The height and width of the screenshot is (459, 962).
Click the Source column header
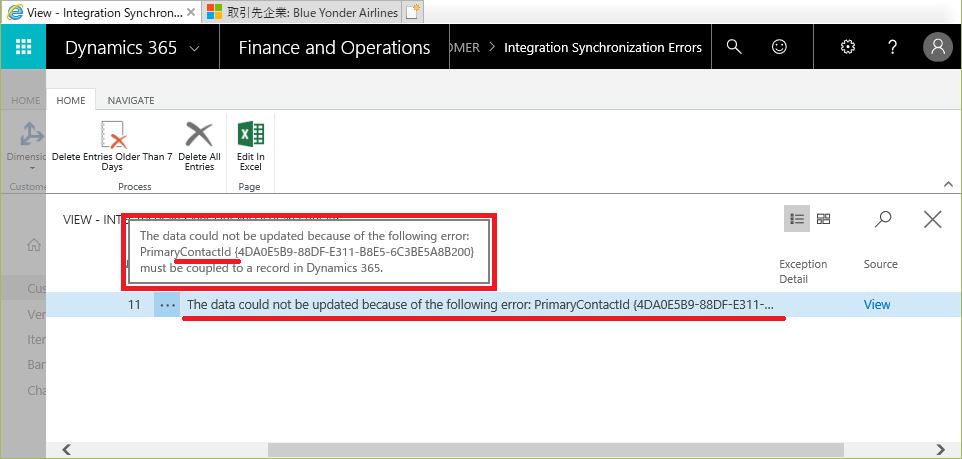(x=880, y=264)
